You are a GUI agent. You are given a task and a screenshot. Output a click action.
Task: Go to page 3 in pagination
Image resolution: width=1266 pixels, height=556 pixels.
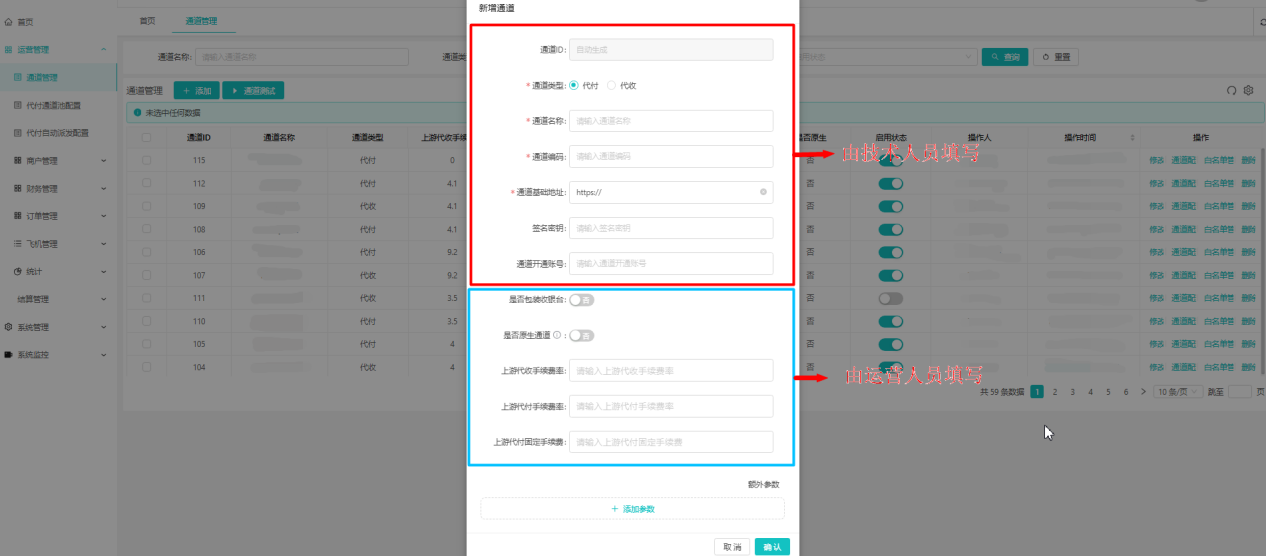pyautogui.click(x=1072, y=392)
